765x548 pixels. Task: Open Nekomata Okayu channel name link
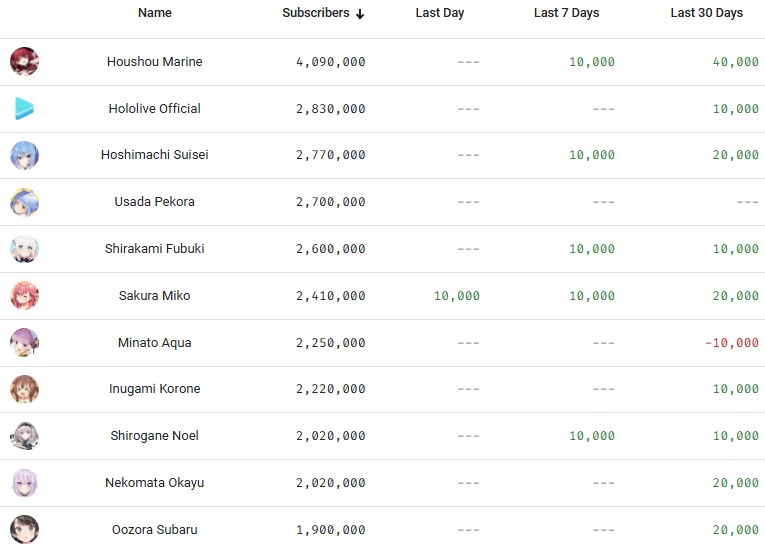point(154,483)
